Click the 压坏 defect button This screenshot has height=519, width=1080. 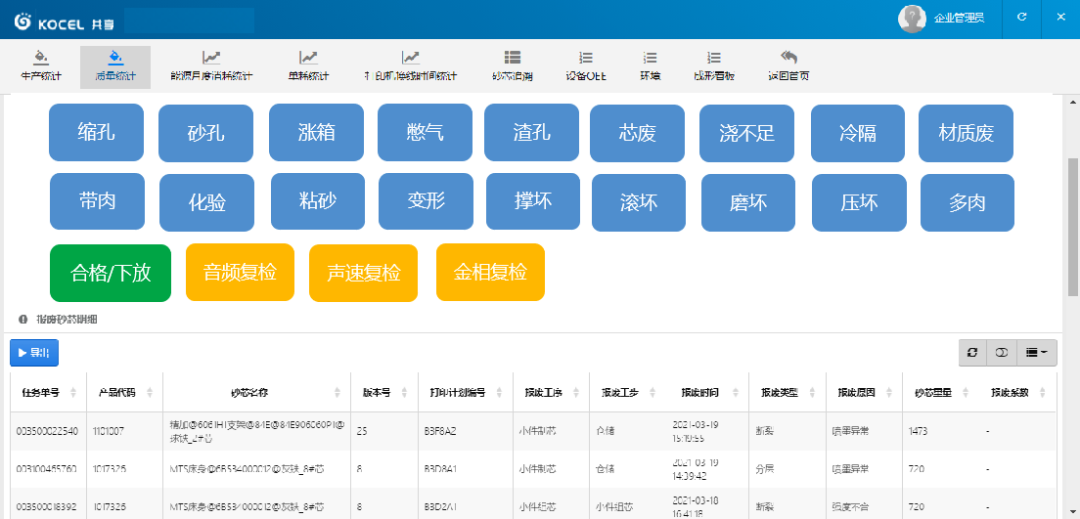click(x=859, y=203)
